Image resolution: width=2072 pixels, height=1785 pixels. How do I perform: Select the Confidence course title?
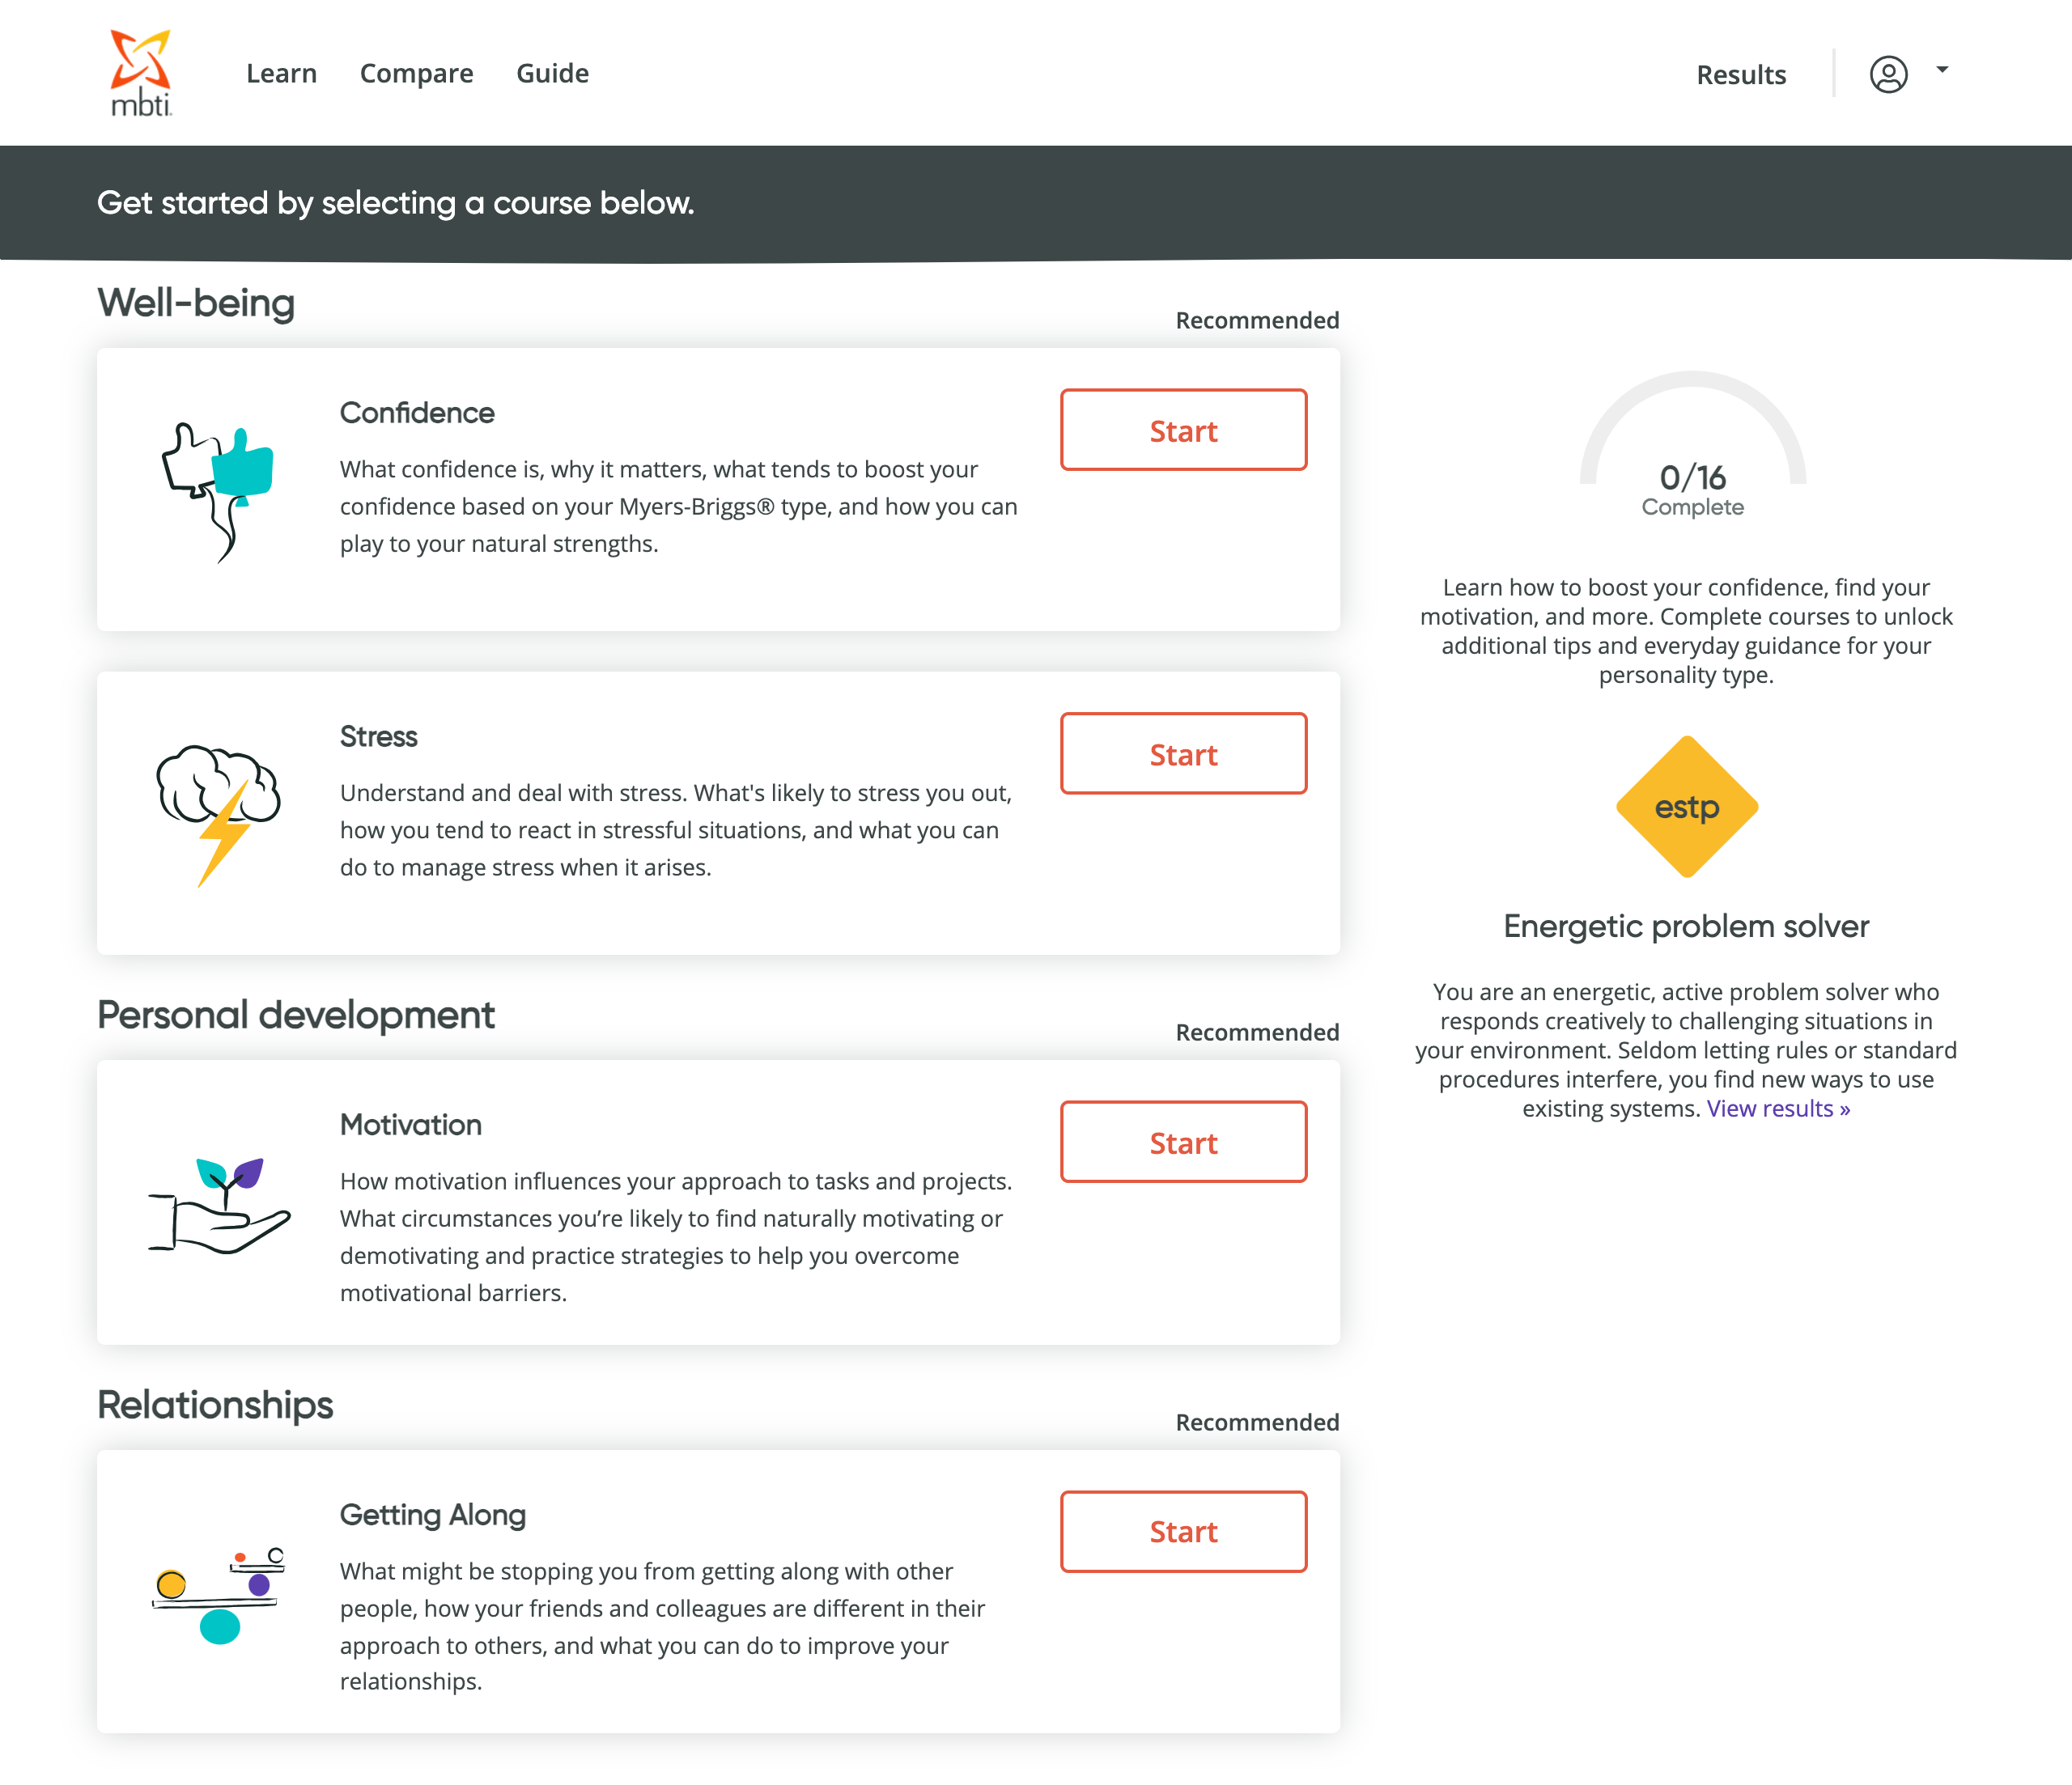click(417, 413)
